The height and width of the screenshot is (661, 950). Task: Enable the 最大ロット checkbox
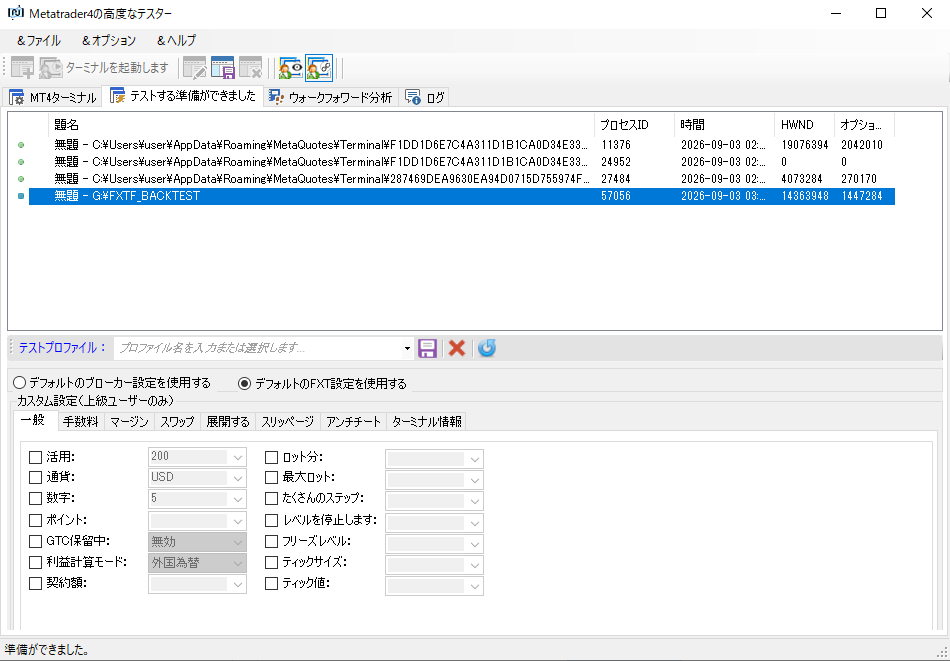271,478
